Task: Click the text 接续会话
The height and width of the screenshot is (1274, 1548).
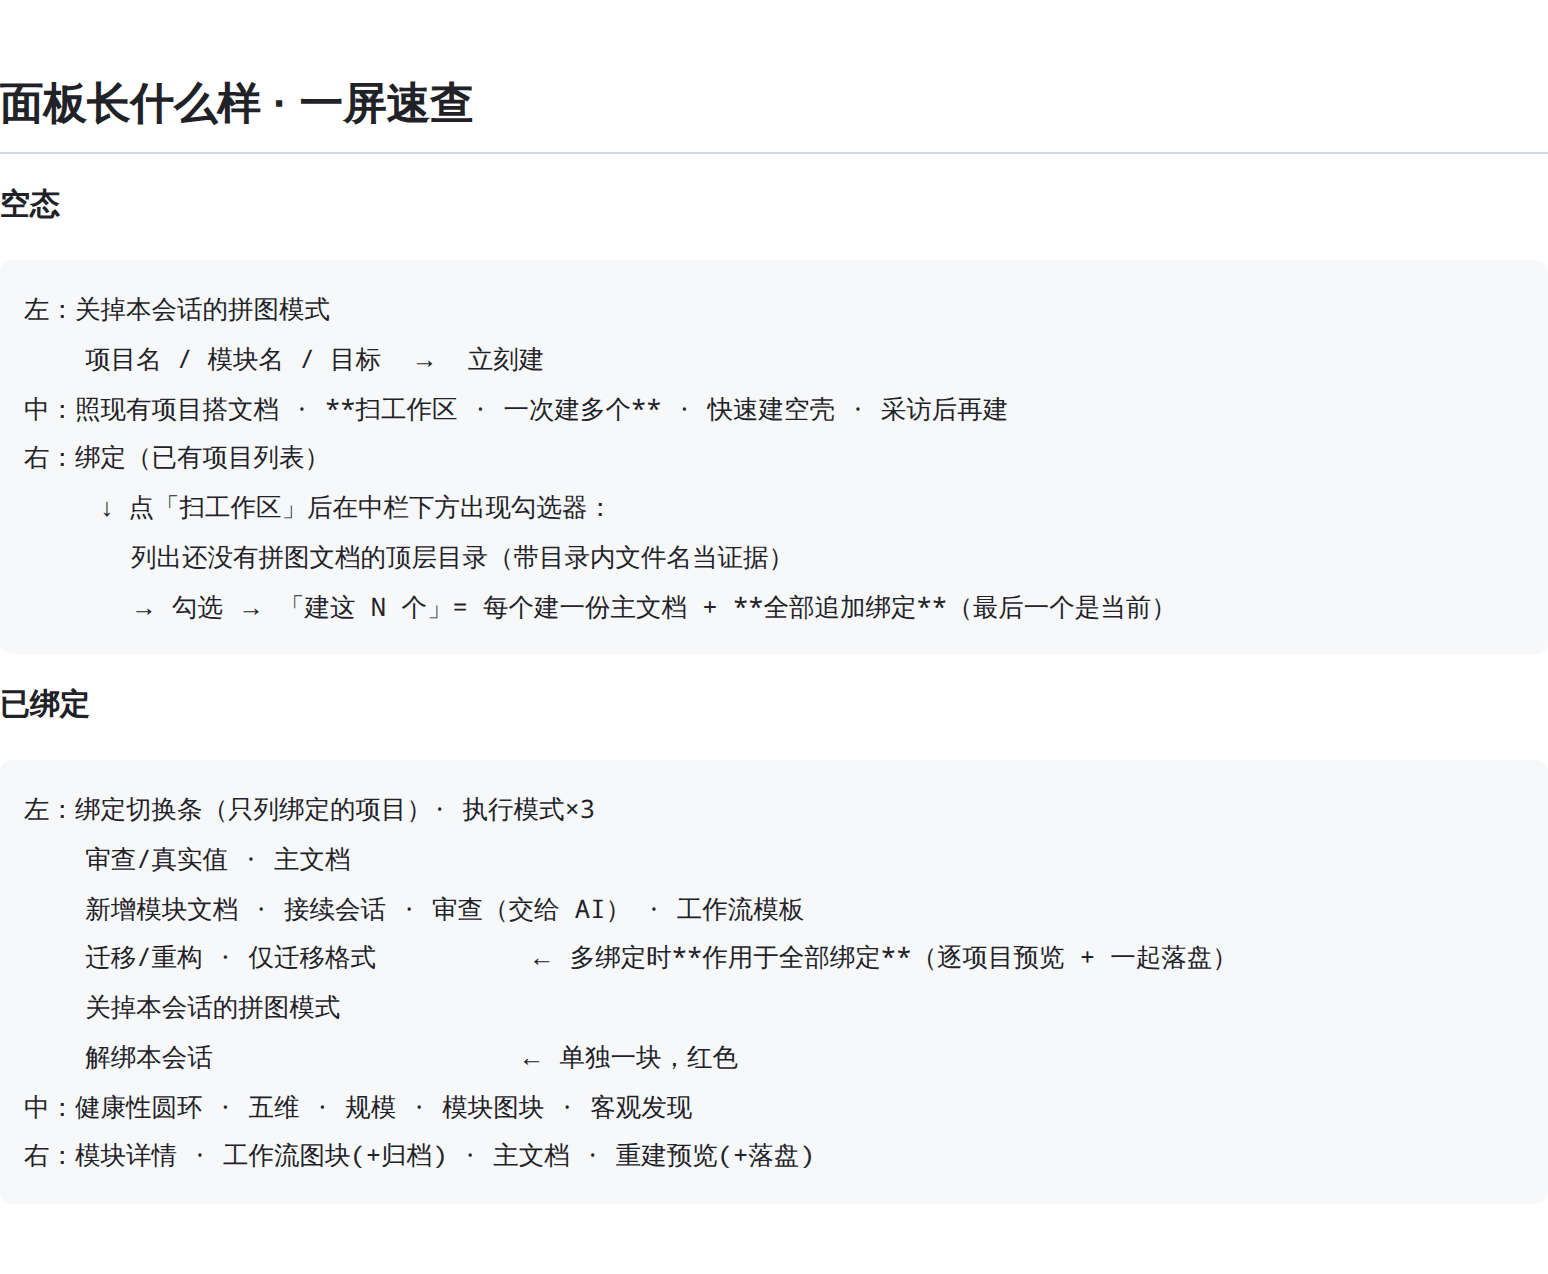Action: pyautogui.click(x=335, y=910)
